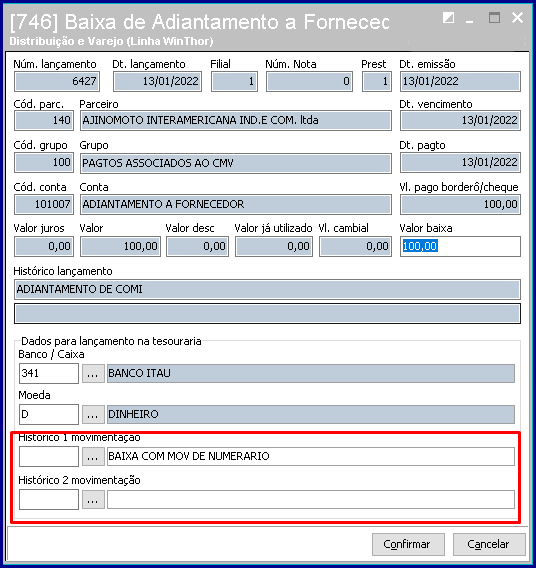
Task: Click the Parceiro field AJINOMOTO INTERAMERICANA
Action: tap(236, 120)
